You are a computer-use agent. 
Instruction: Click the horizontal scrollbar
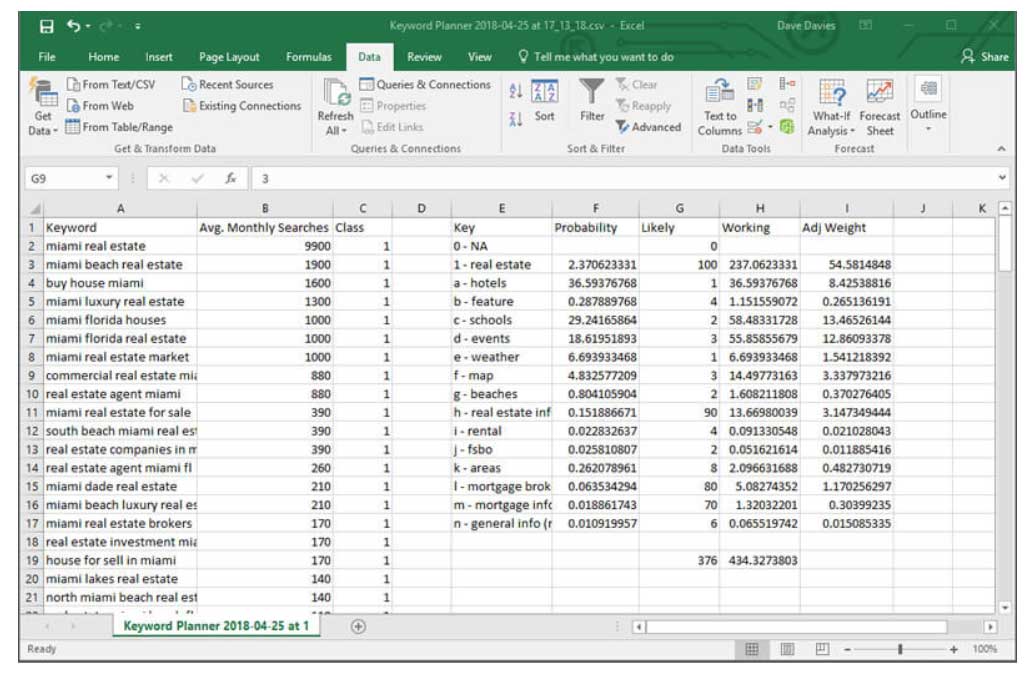coord(796,627)
